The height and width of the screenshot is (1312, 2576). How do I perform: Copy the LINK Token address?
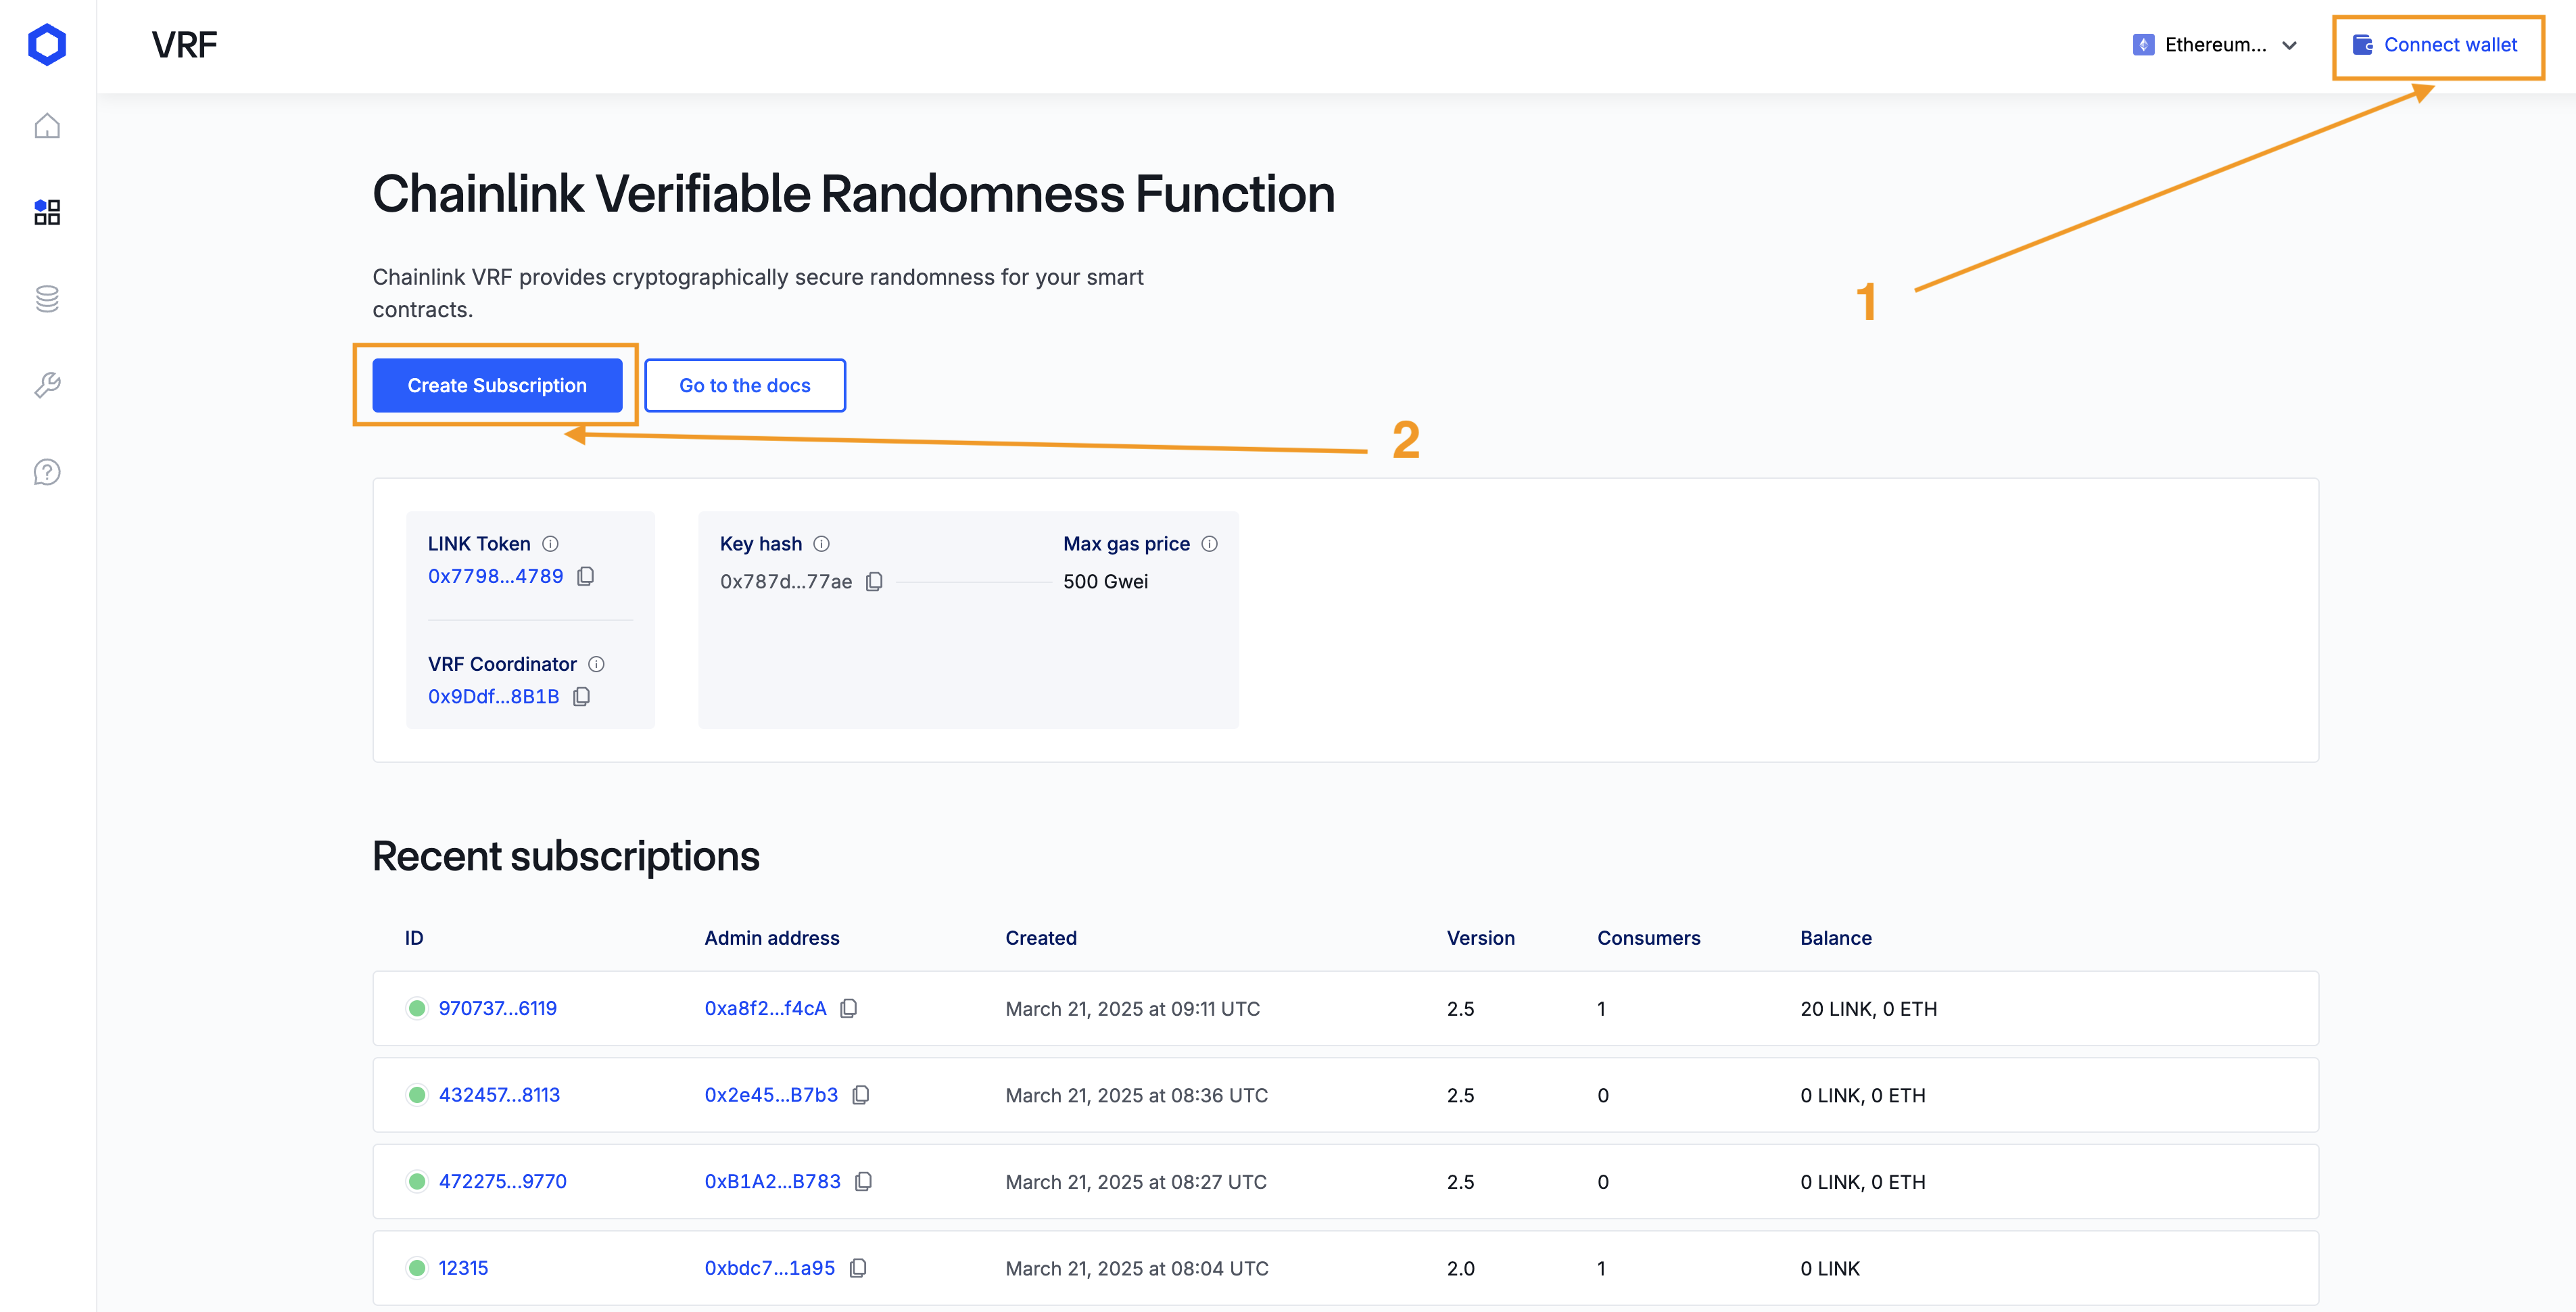(x=586, y=576)
